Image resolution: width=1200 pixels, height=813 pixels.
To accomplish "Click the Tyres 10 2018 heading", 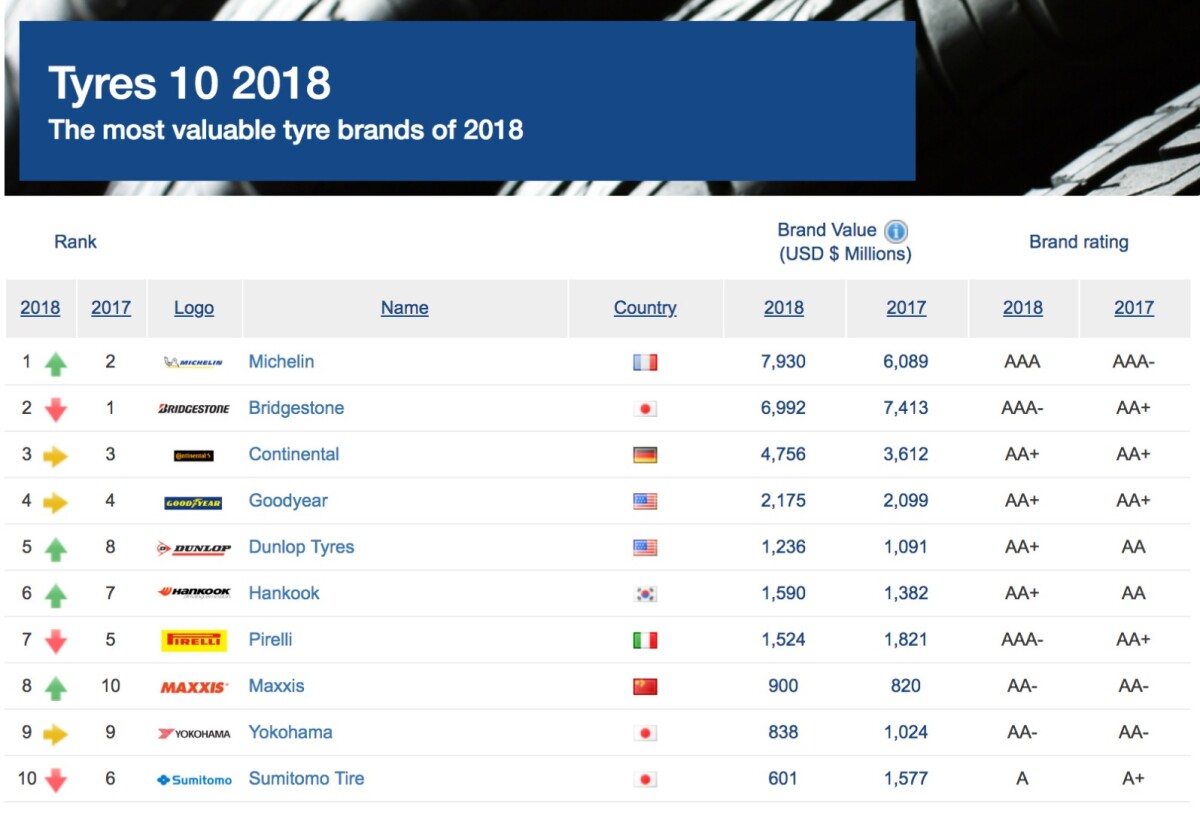I will [190, 84].
